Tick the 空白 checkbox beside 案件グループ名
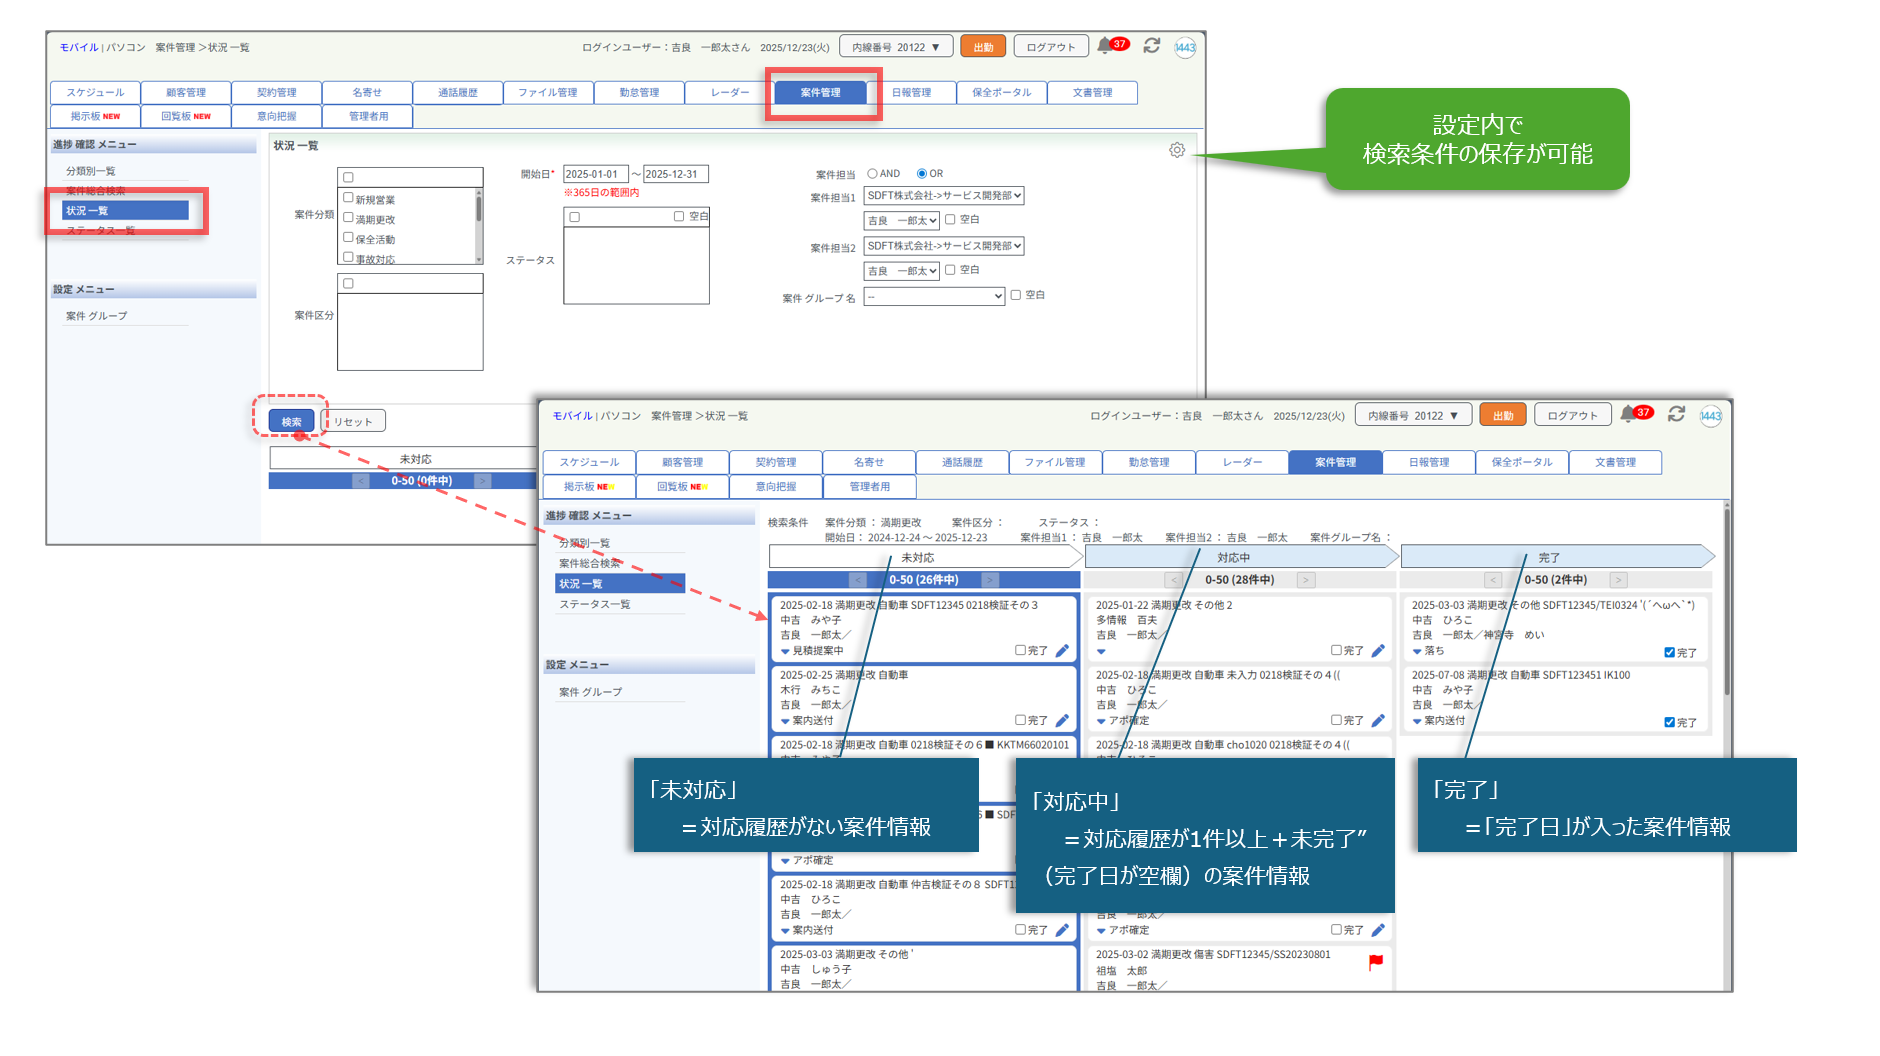The width and height of the screenshot is (1880, 1056). pos(1016,295)
